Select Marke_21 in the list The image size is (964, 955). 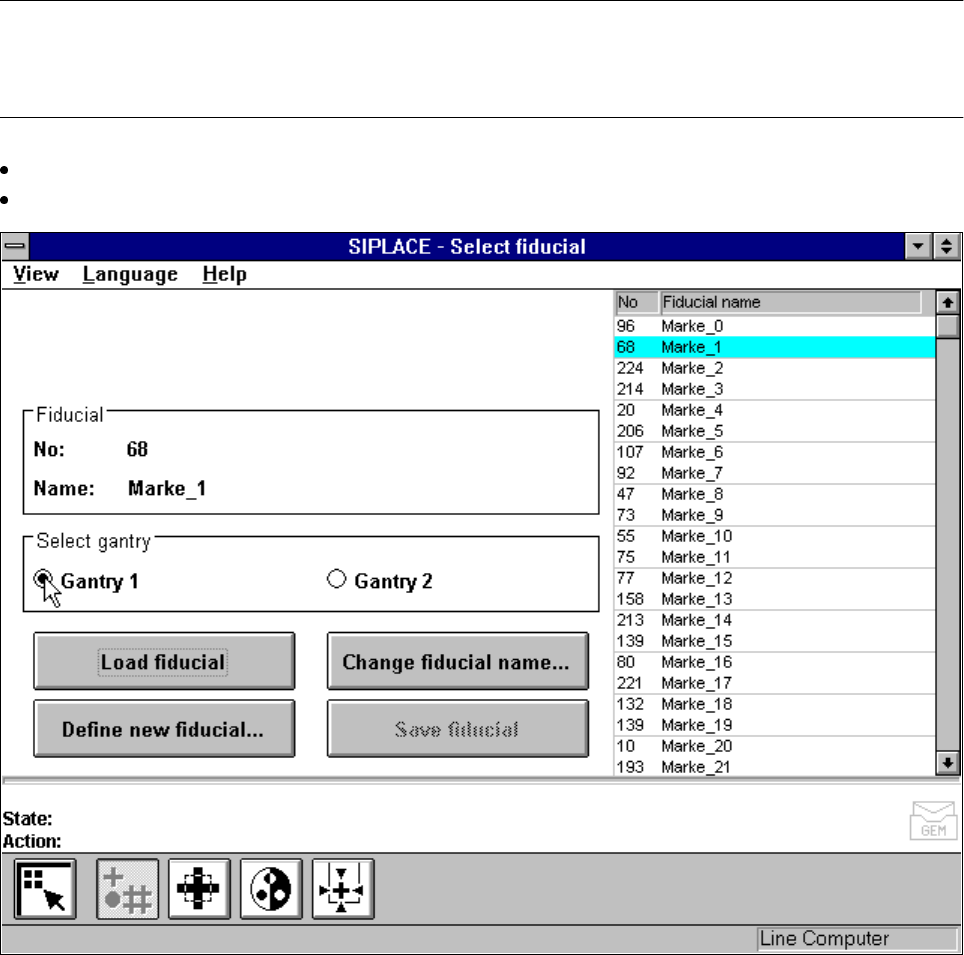point(775,767)
